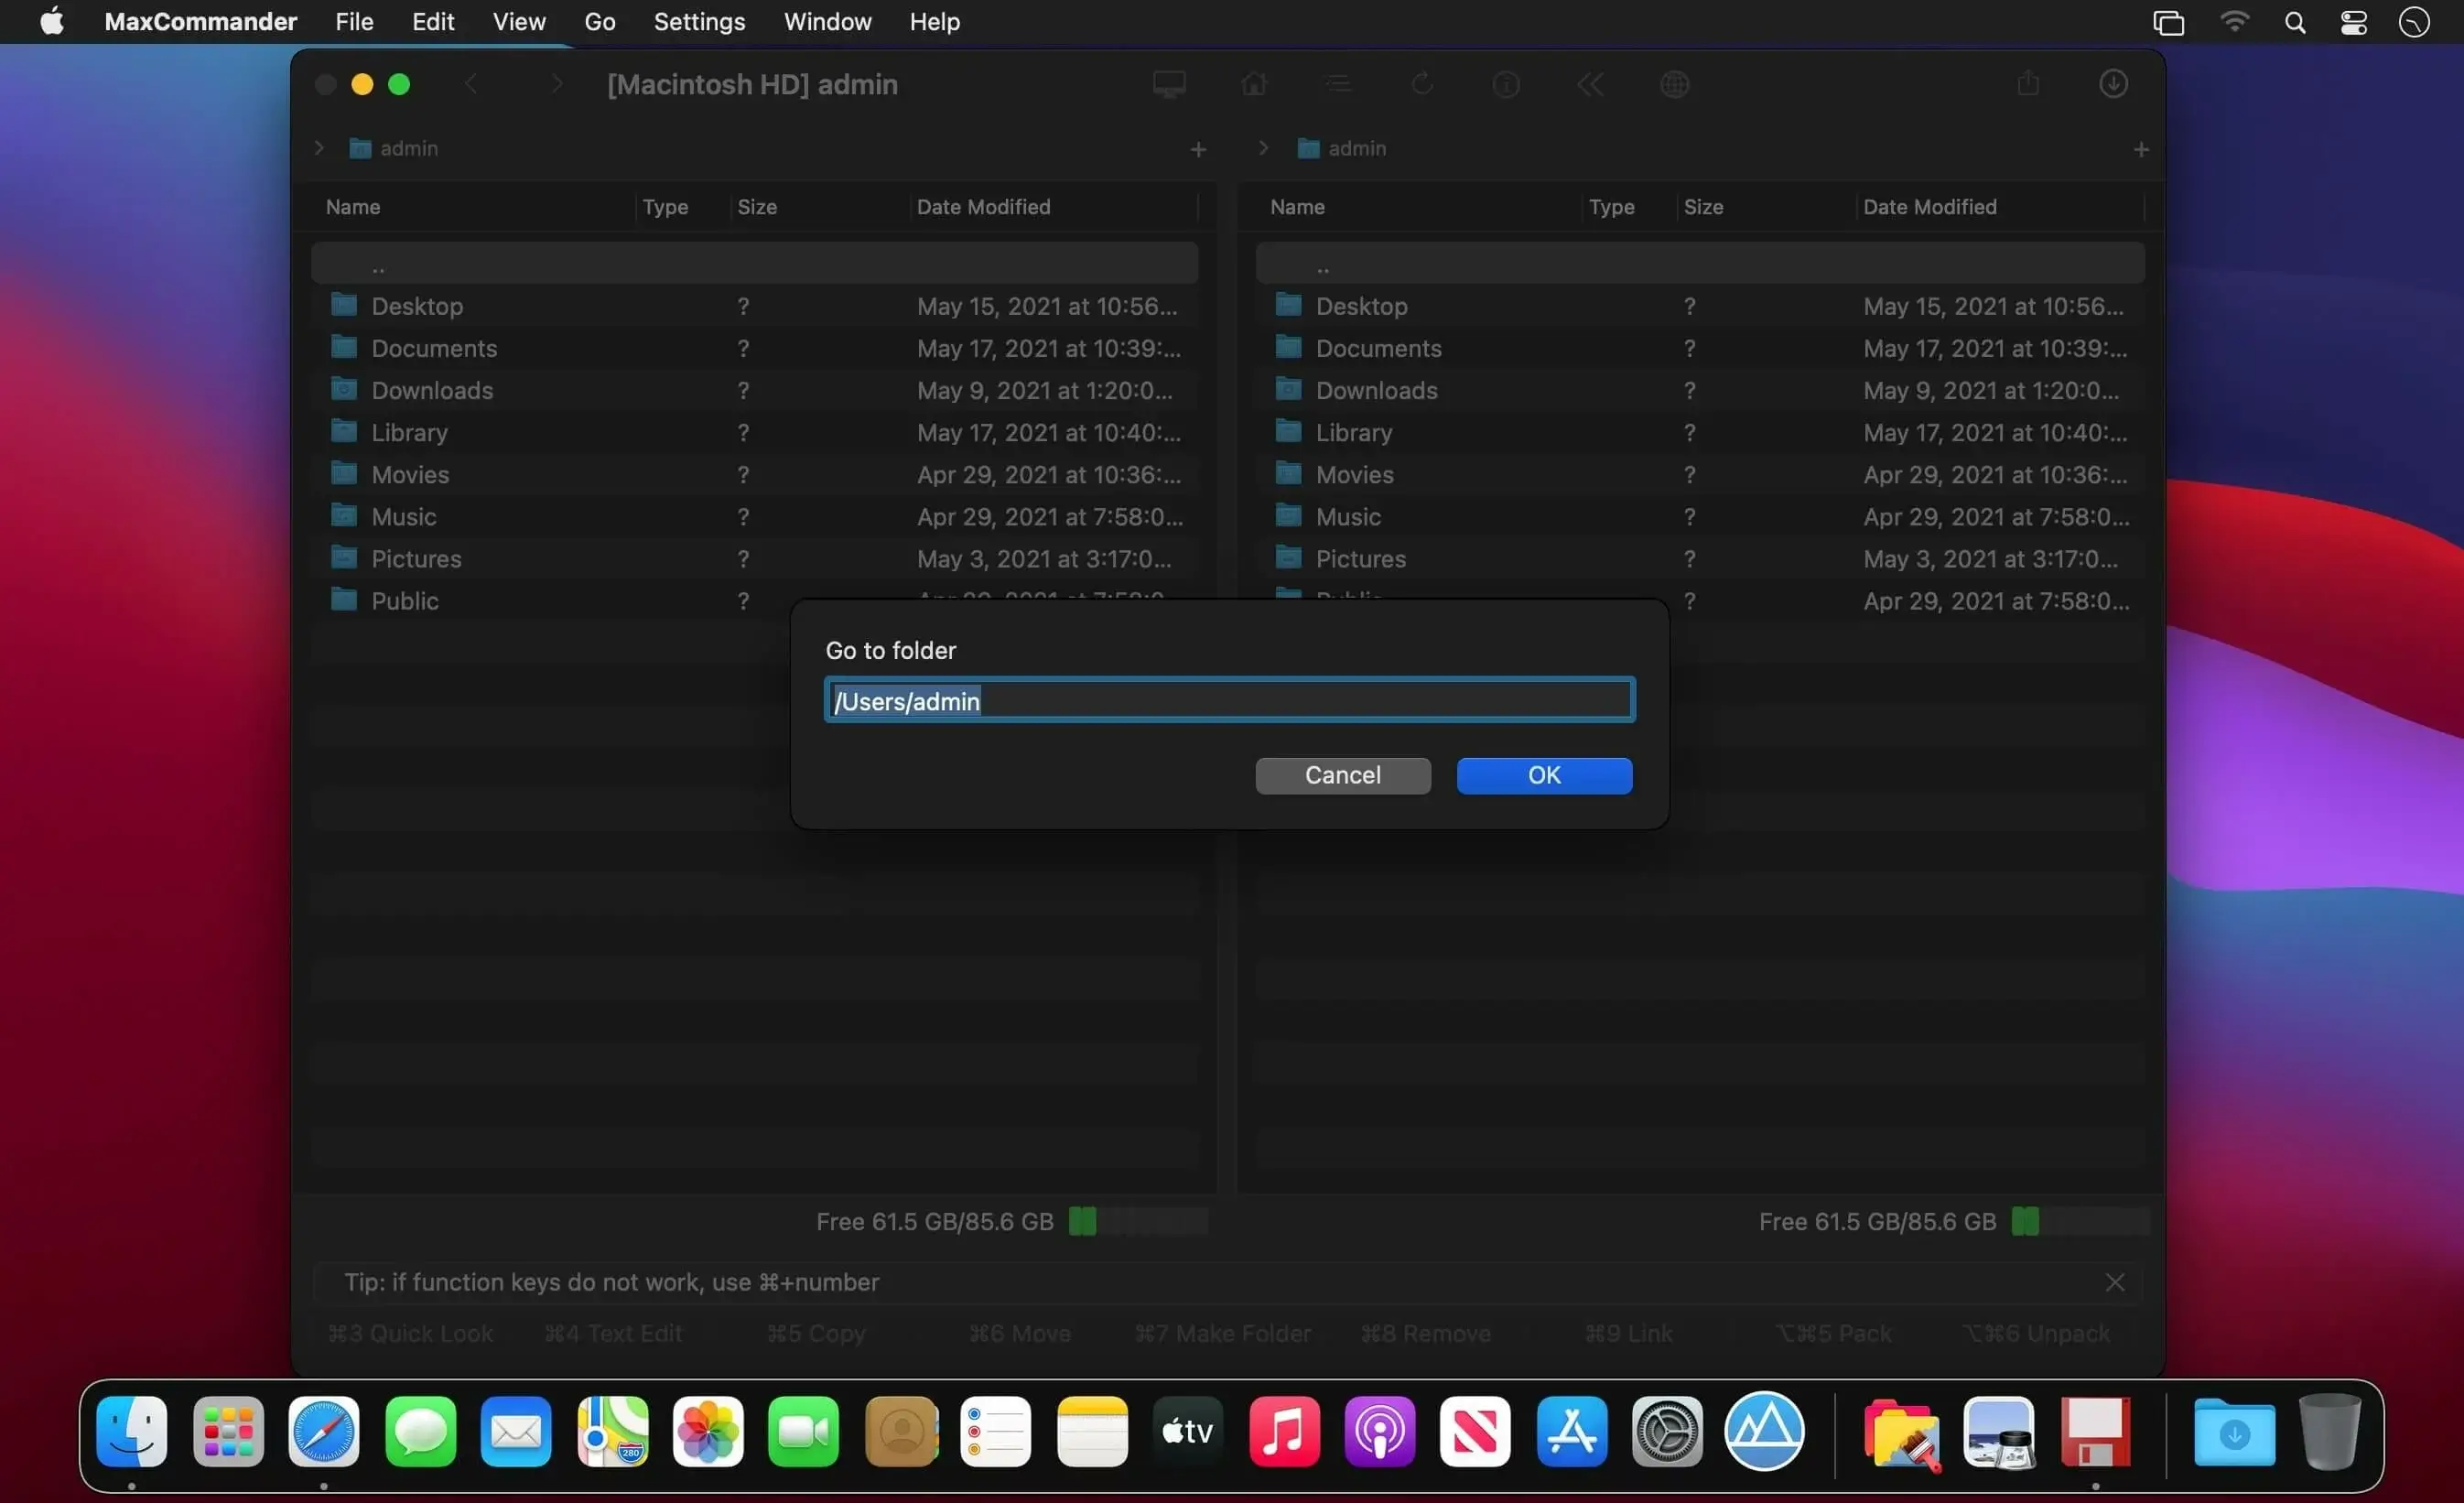This screenshot has height=1503, width=2464.
Task: Expand the left pane admin path chevron
Action: click(x=319, y=148)
